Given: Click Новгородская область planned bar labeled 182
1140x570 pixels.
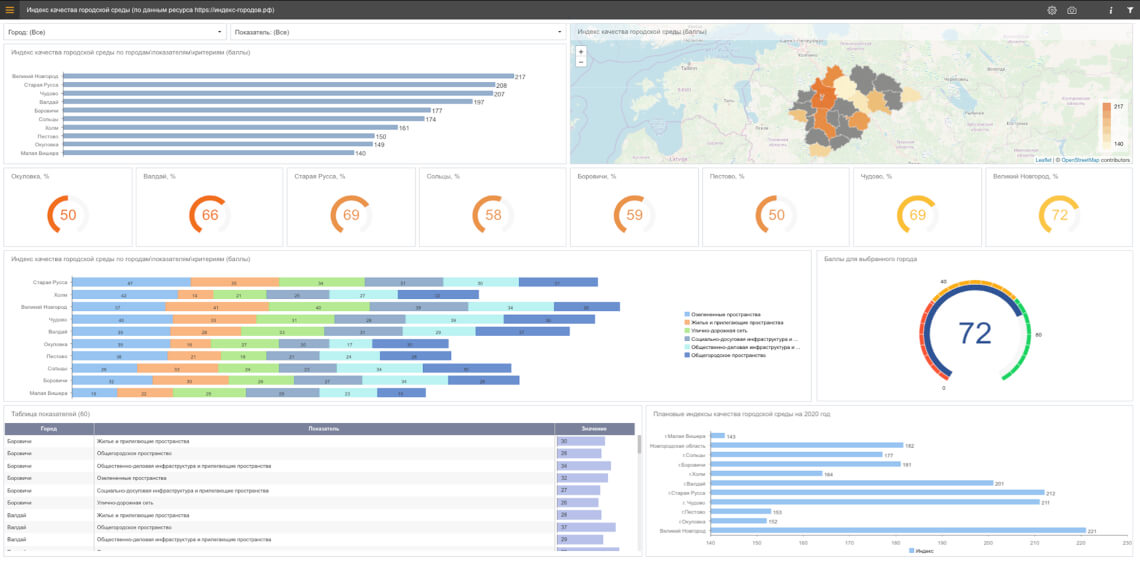Looking at the screenshot, I should point(807,445).
